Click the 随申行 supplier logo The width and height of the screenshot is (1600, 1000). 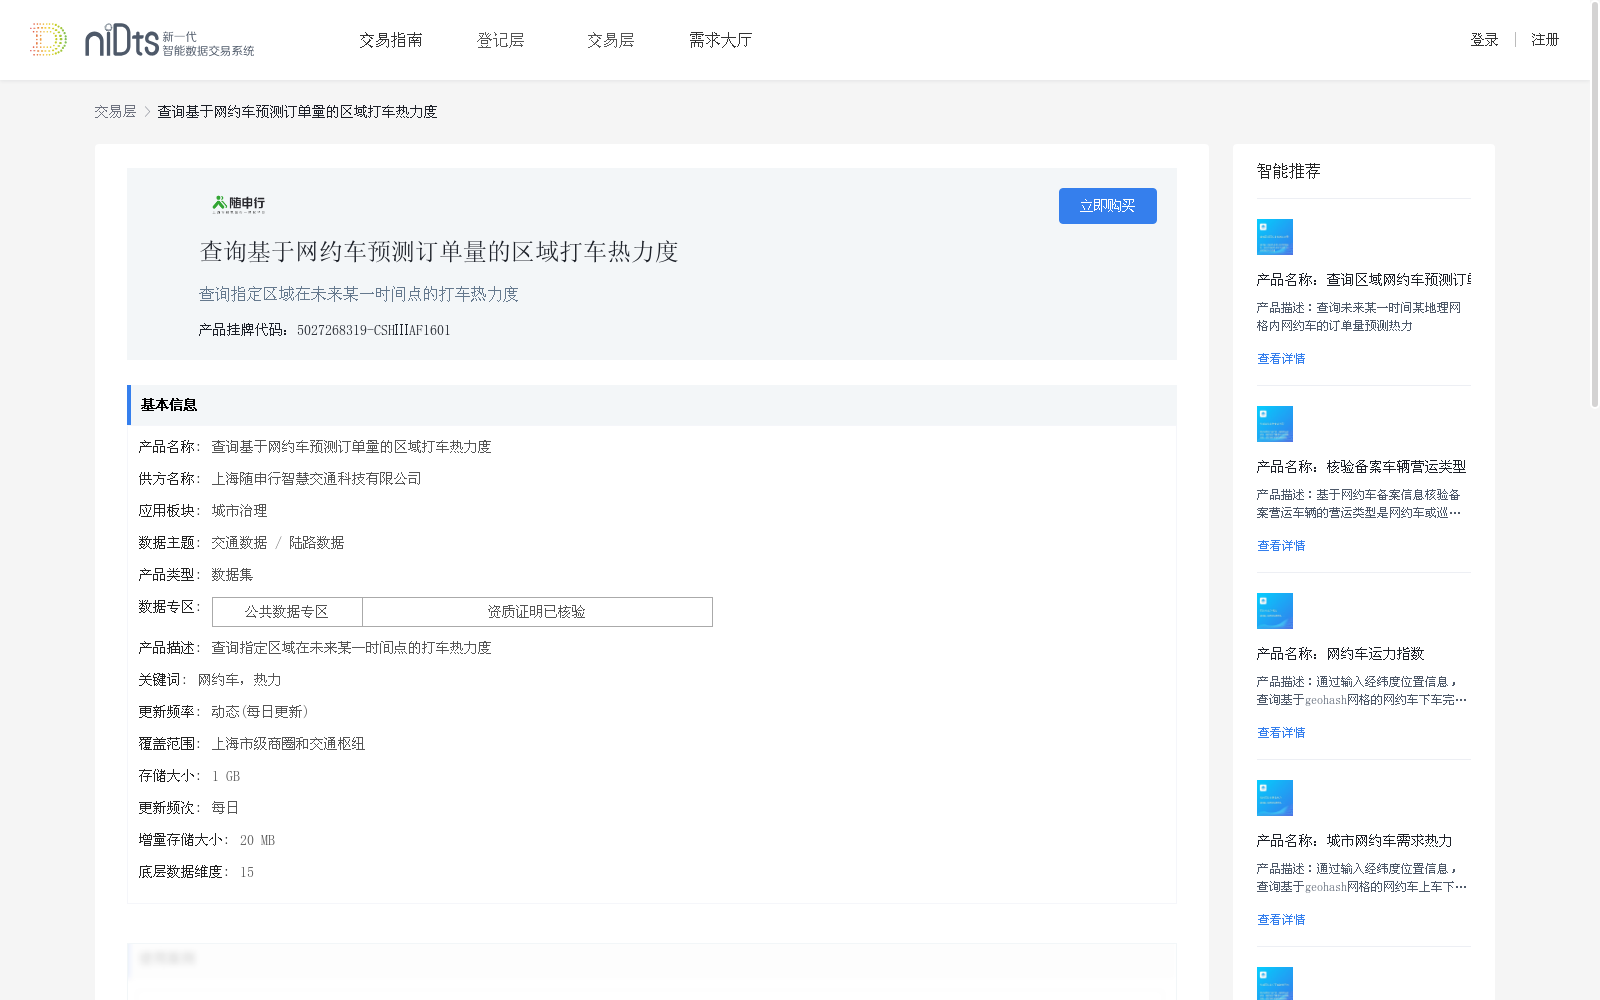[239, 203]
